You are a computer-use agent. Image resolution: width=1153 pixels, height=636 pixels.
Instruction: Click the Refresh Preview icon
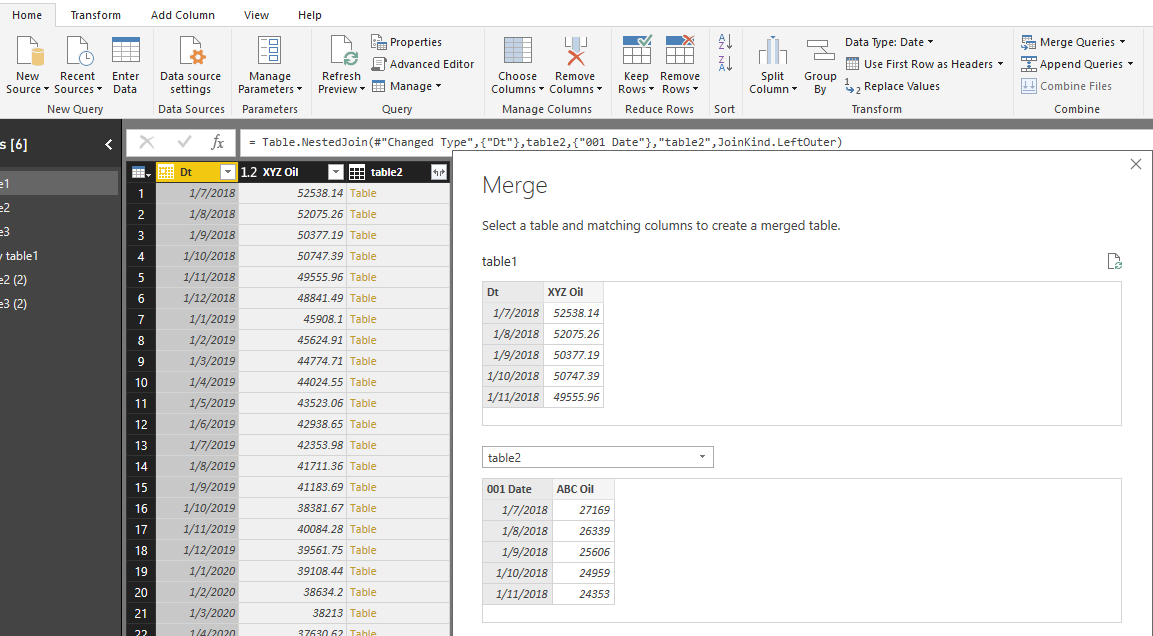342,51
